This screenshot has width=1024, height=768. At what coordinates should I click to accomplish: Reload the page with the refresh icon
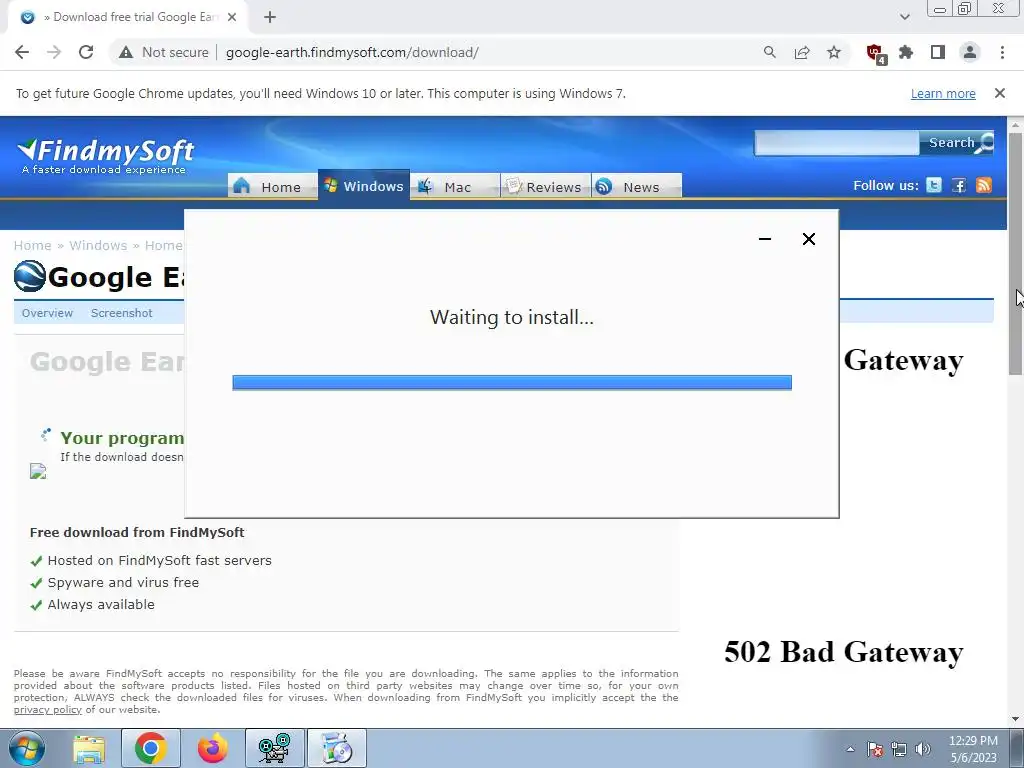[x=86, y=52]
